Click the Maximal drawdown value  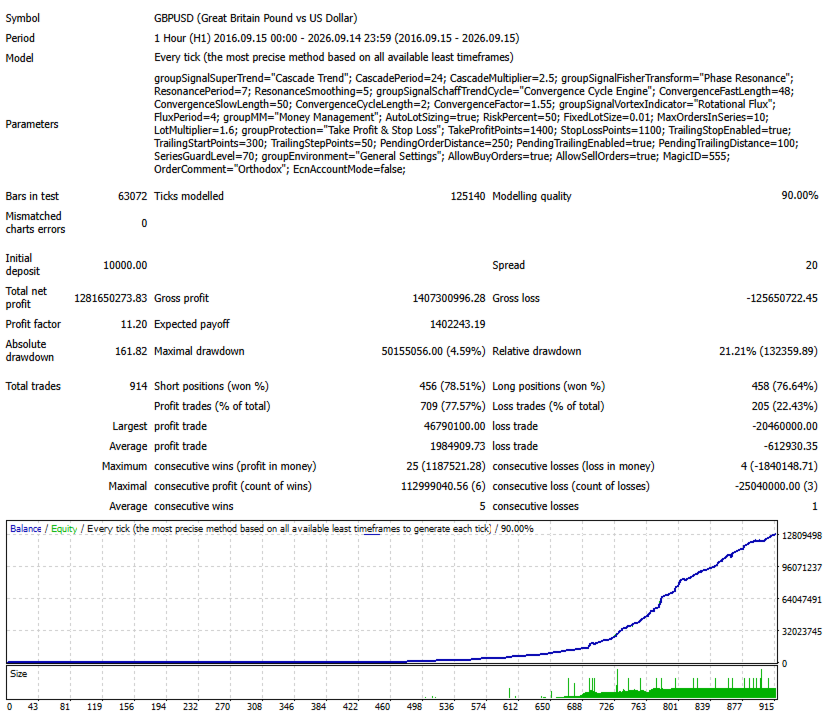(433, 351)
